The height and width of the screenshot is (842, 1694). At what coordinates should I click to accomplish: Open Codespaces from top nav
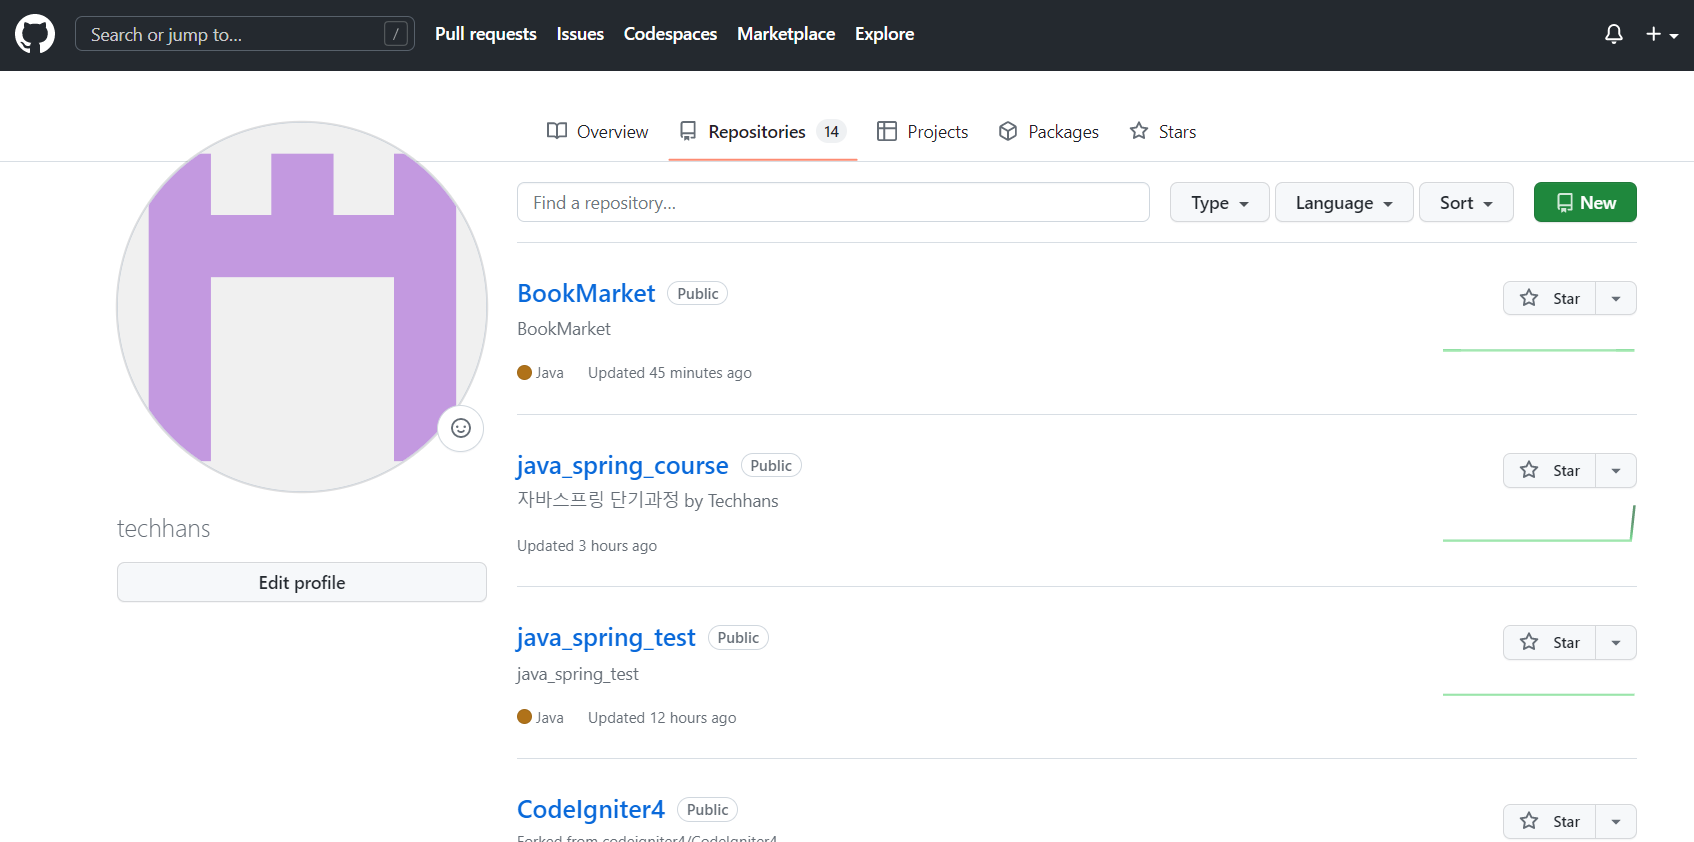[x=670, y=34]
